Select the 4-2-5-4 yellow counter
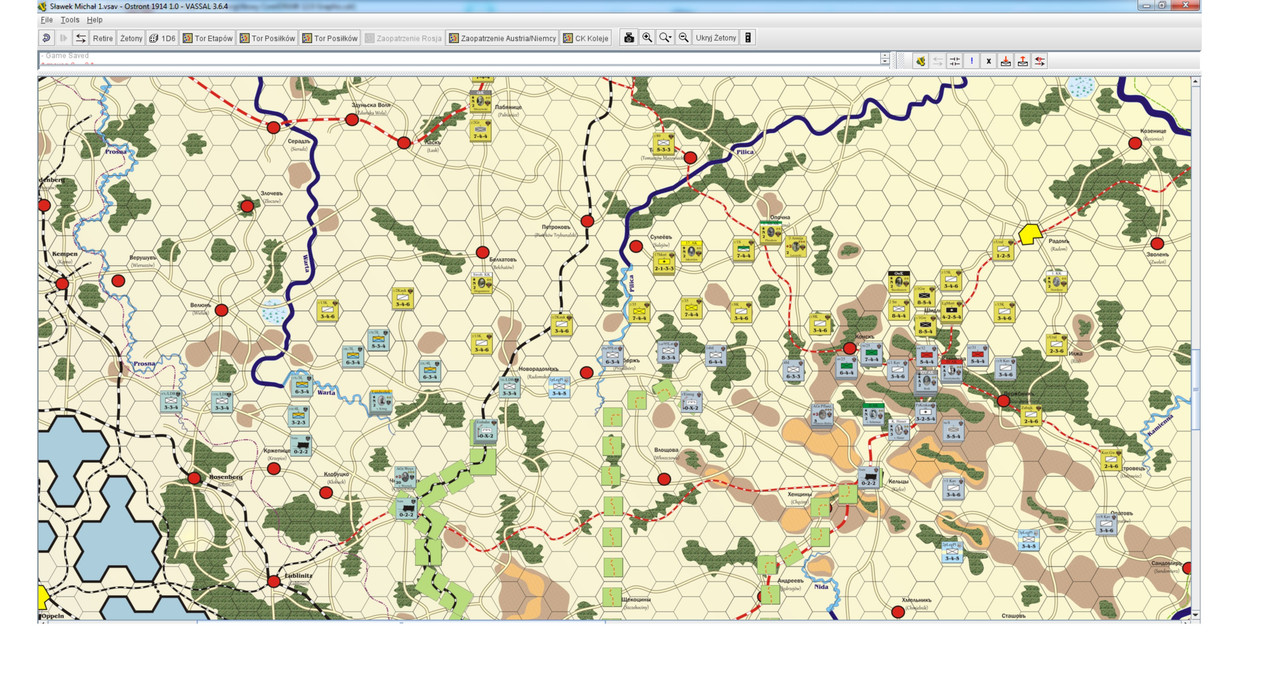This screenshot has height=693, width=1280. (951, 310)
